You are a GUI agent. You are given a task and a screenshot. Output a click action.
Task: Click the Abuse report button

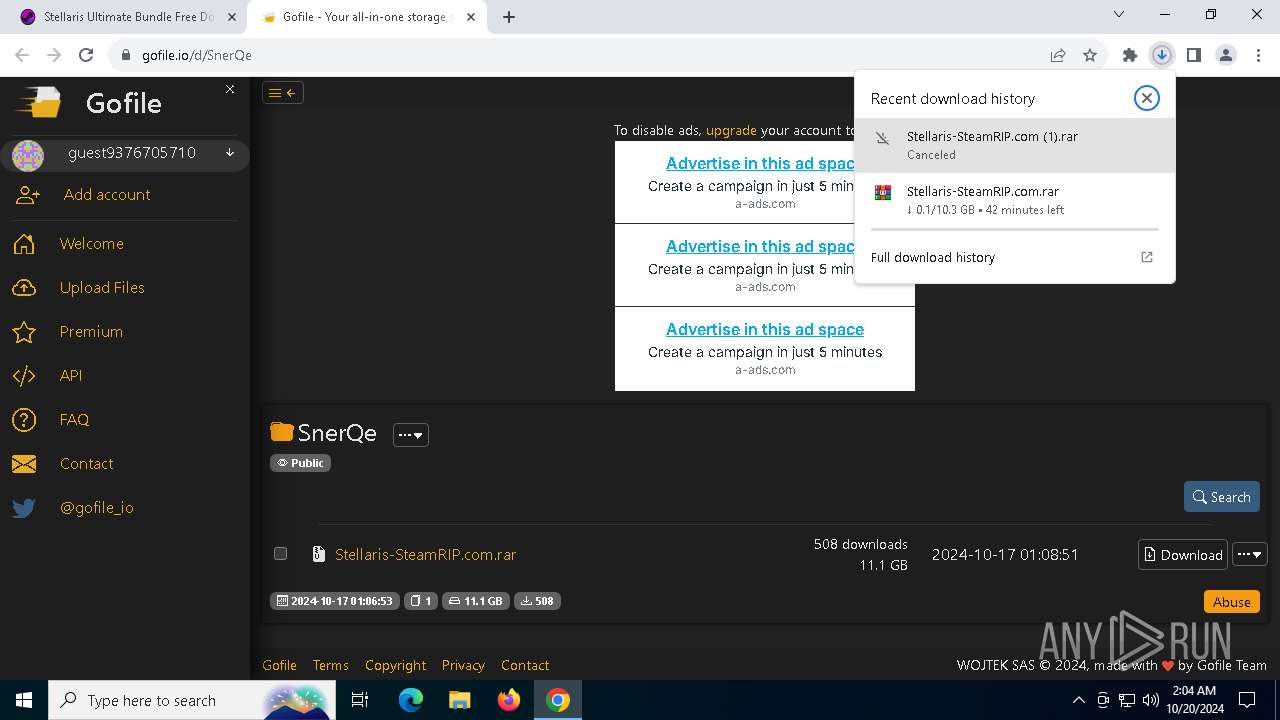[1232, 601]
